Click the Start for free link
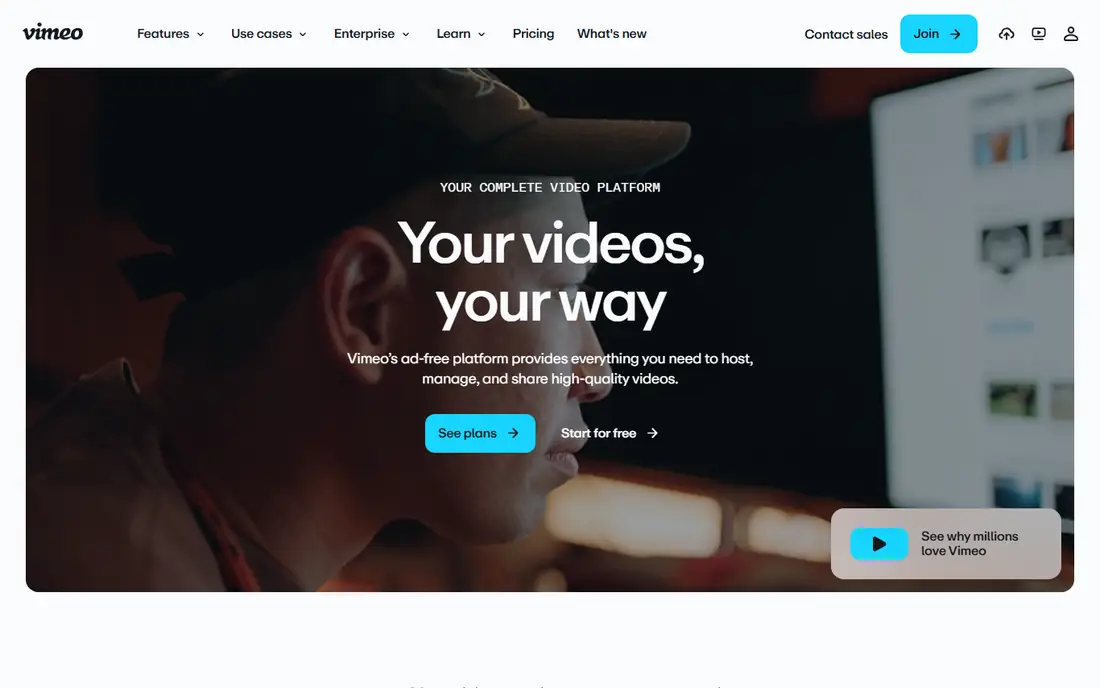The height and width of the screenshot is (688, 1100). point(609,433)
